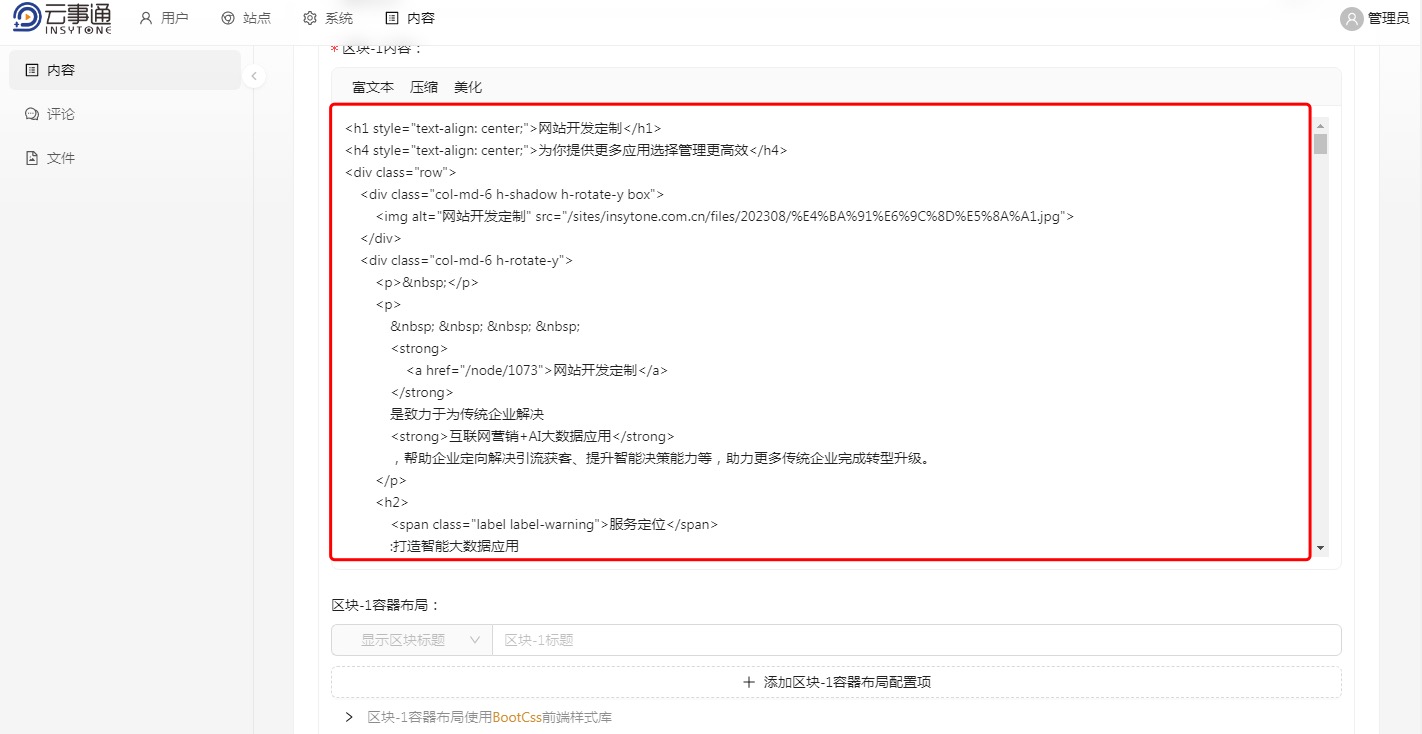1422x734 pixels.
Task: Click the 云事通 INSYTONE logo
Action: click(62, 17)
